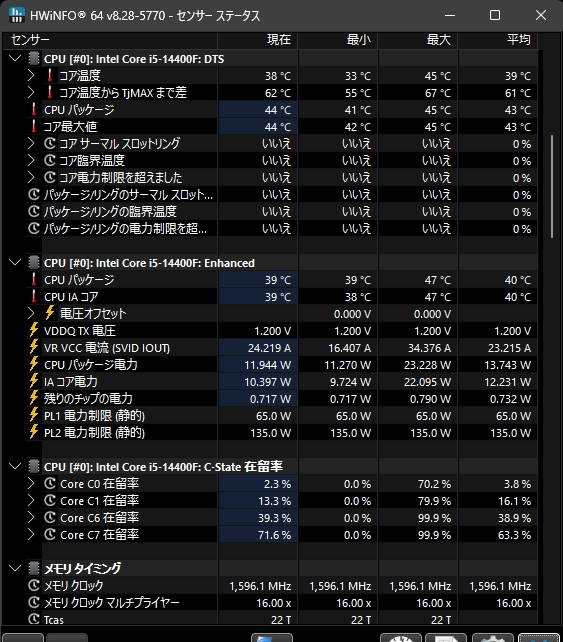
Task: Click the vertical scrollbar thumb
Action: (552, 186)
